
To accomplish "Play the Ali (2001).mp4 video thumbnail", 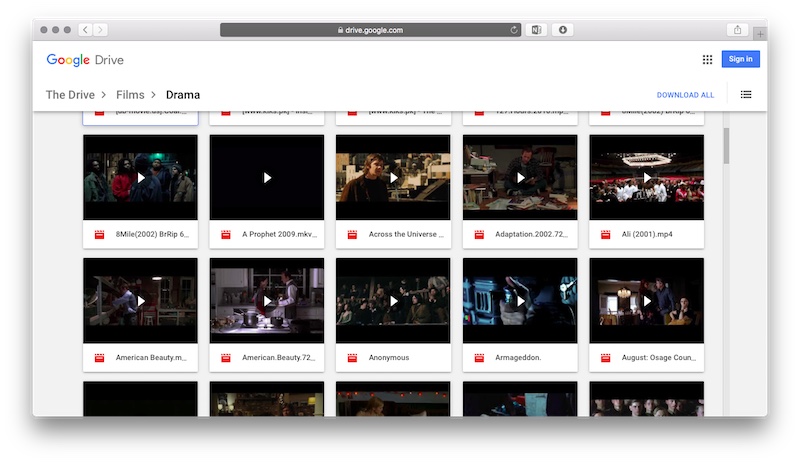I will 646,177.
